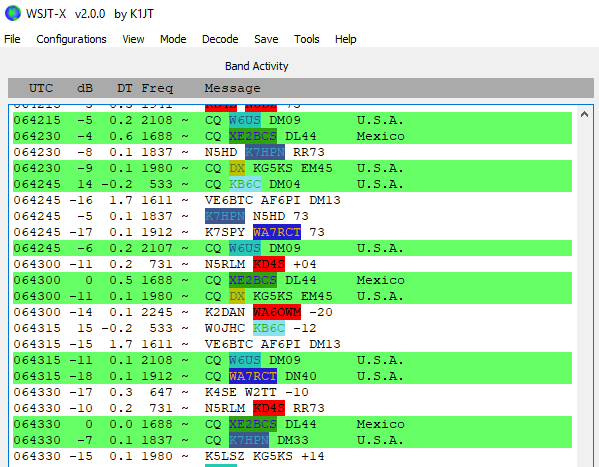The image size is (599, 467).
Task: Click the WSJT-X globe application icon
Action: (x=13, y=13)
